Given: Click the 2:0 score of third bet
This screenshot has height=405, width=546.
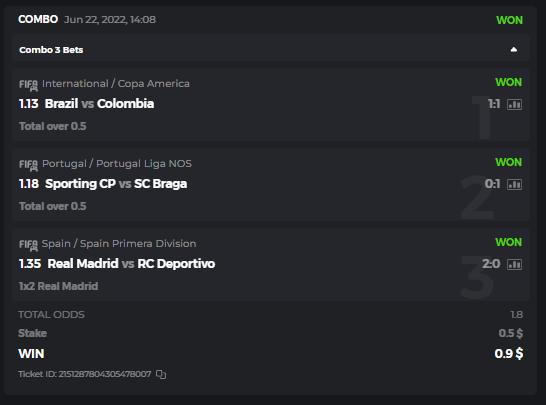Looking at the screenshot, I should click(491, 264).
